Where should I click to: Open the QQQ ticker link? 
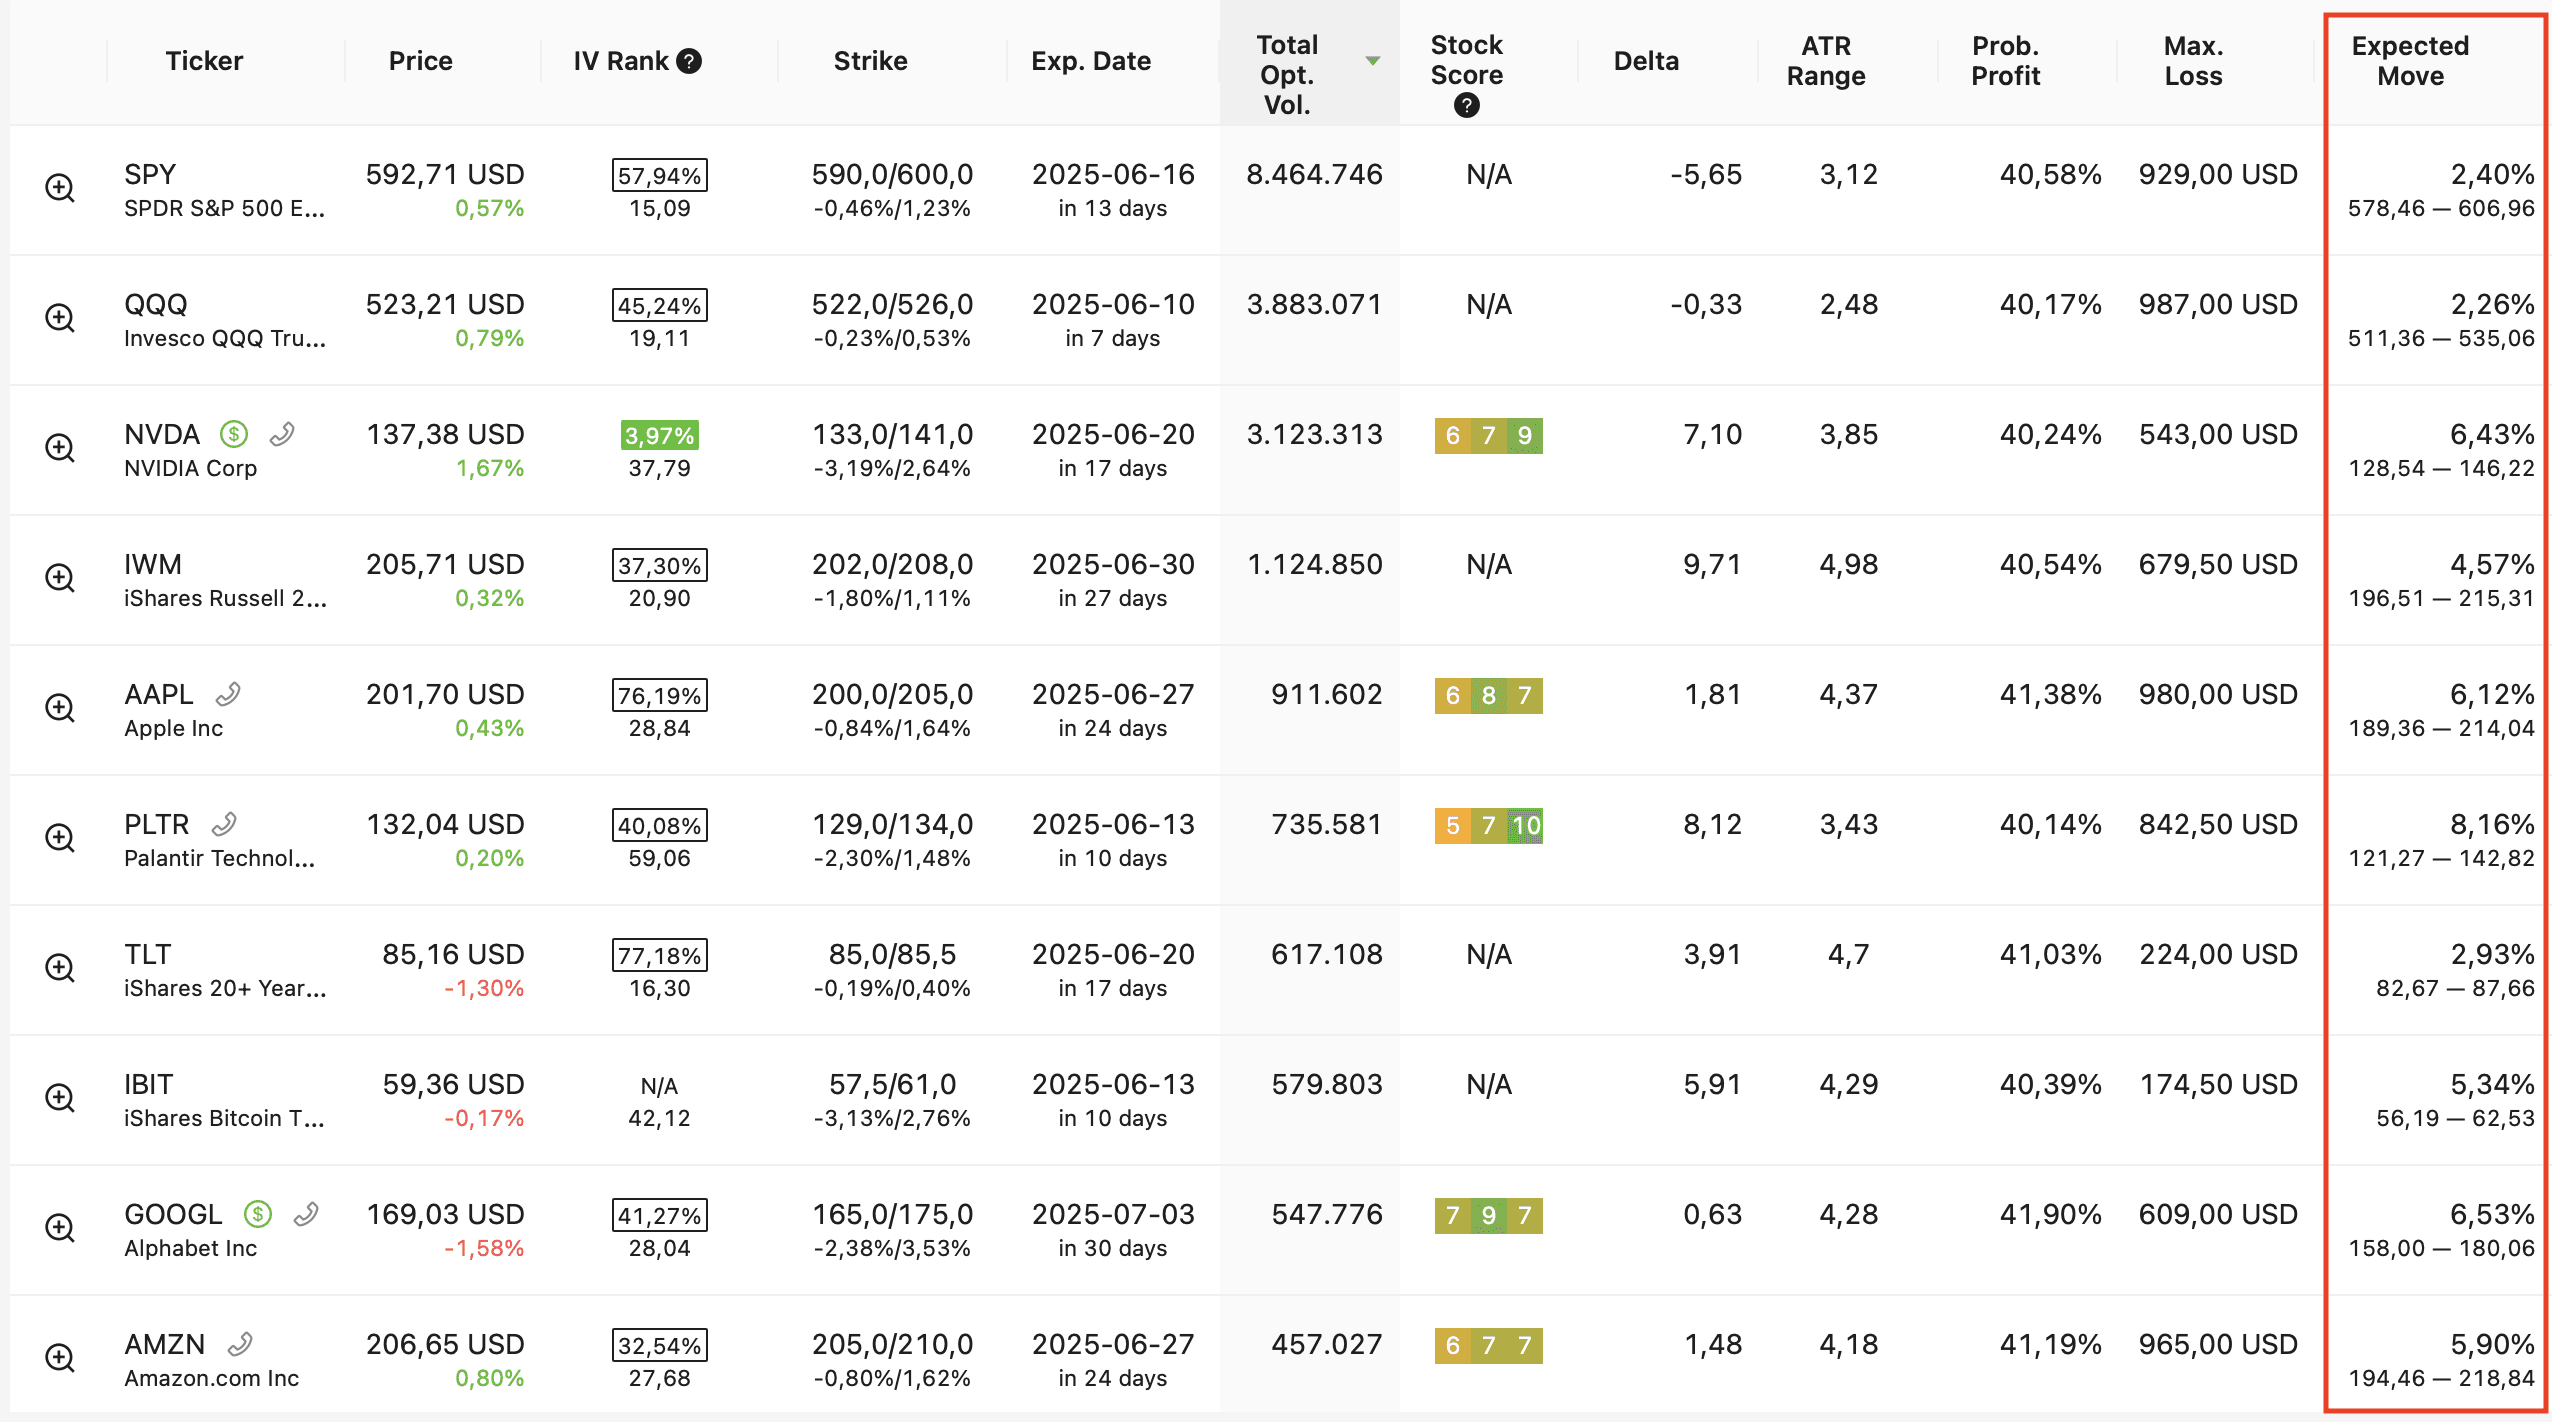tap(156, 304)
